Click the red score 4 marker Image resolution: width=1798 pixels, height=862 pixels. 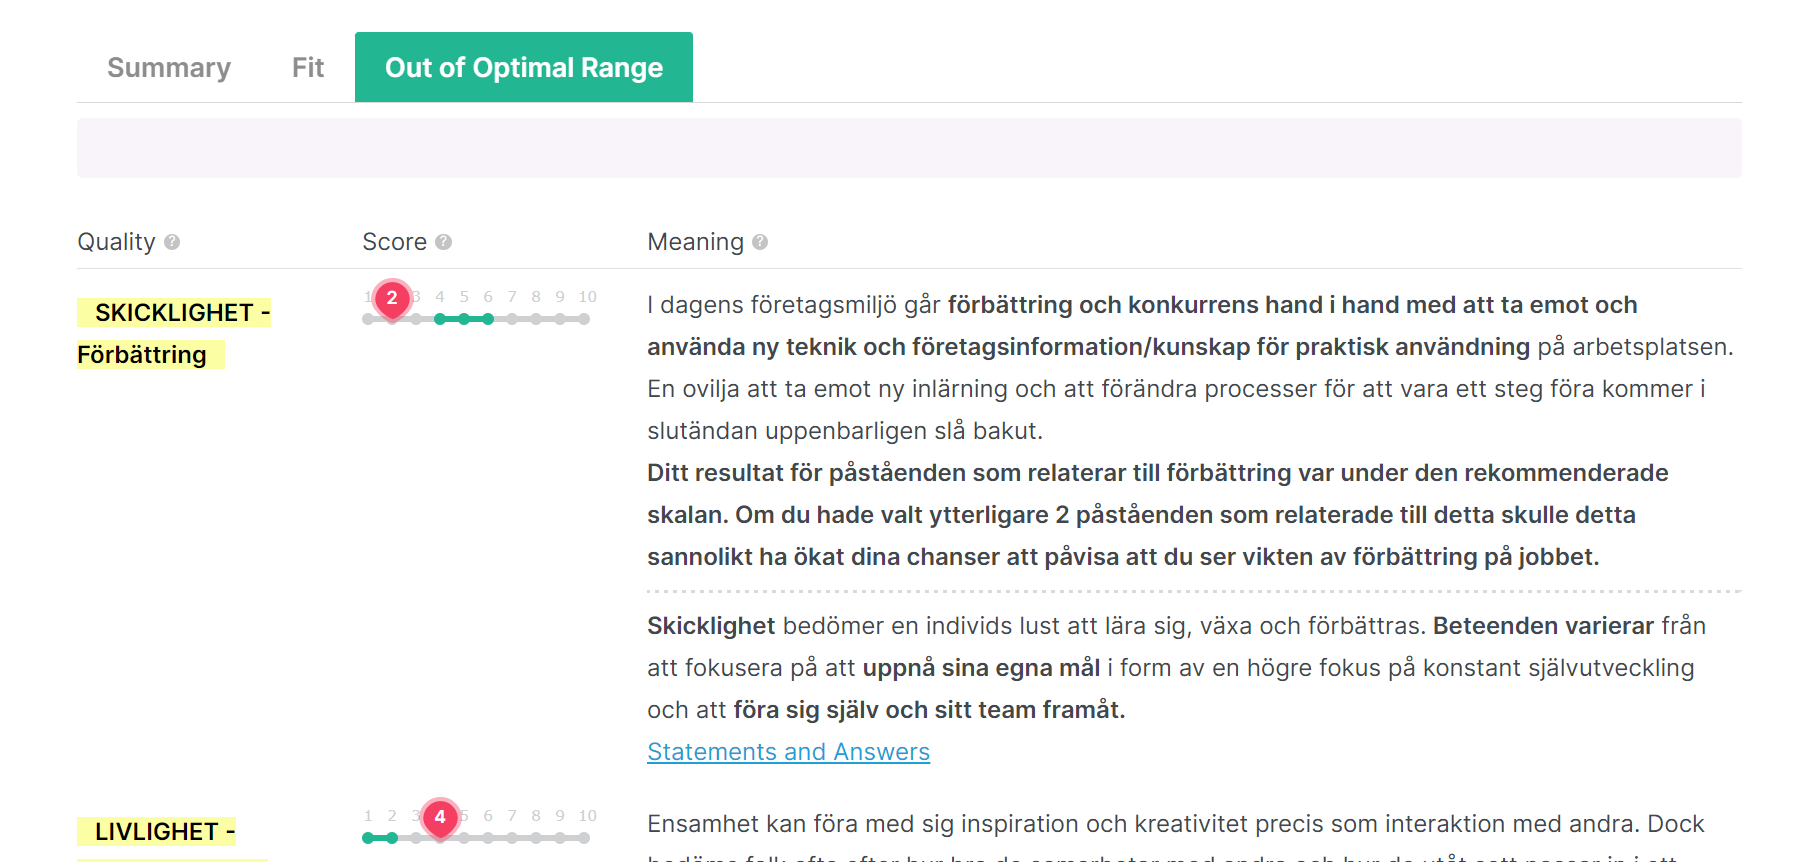(x=440, y=817)
